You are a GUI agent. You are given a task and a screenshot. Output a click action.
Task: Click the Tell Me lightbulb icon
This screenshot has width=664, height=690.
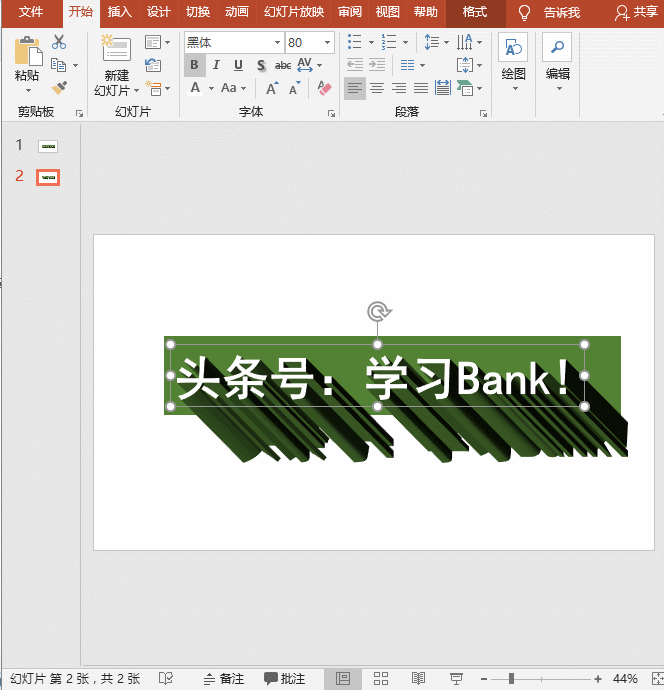(524, 13)
